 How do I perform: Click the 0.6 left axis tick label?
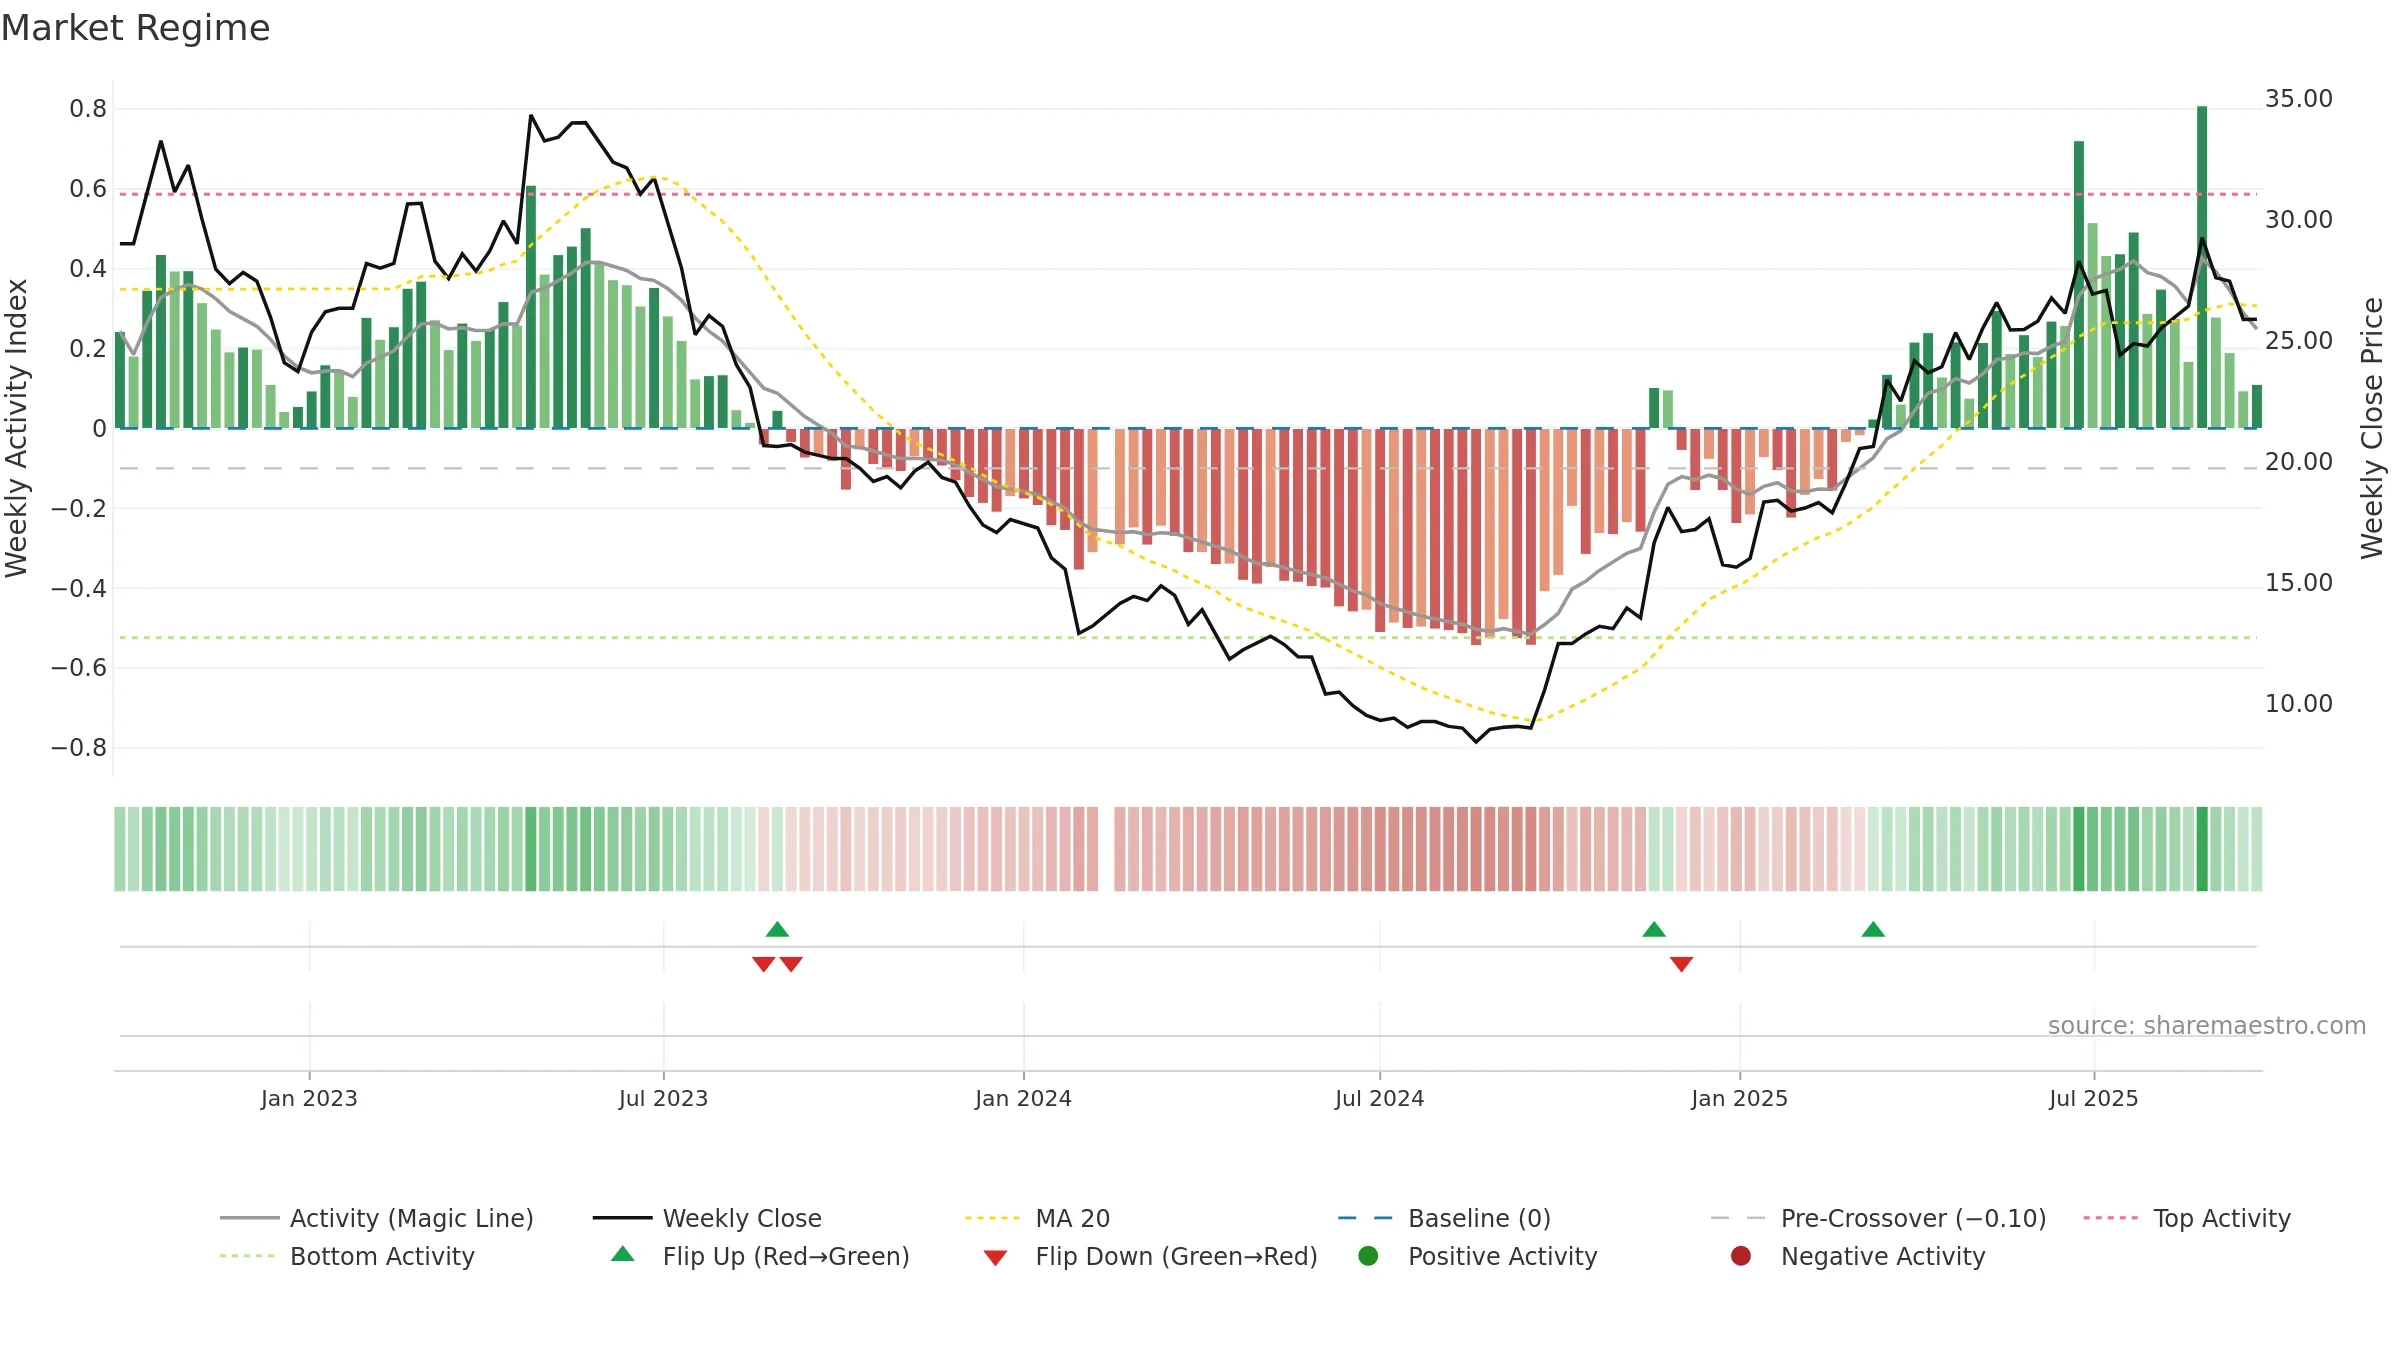click(x=88, y=189)
